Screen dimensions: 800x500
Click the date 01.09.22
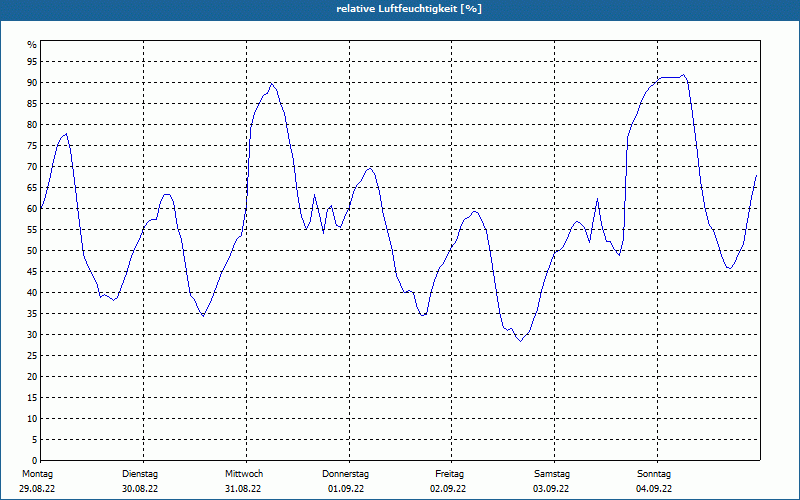[346, 489]
